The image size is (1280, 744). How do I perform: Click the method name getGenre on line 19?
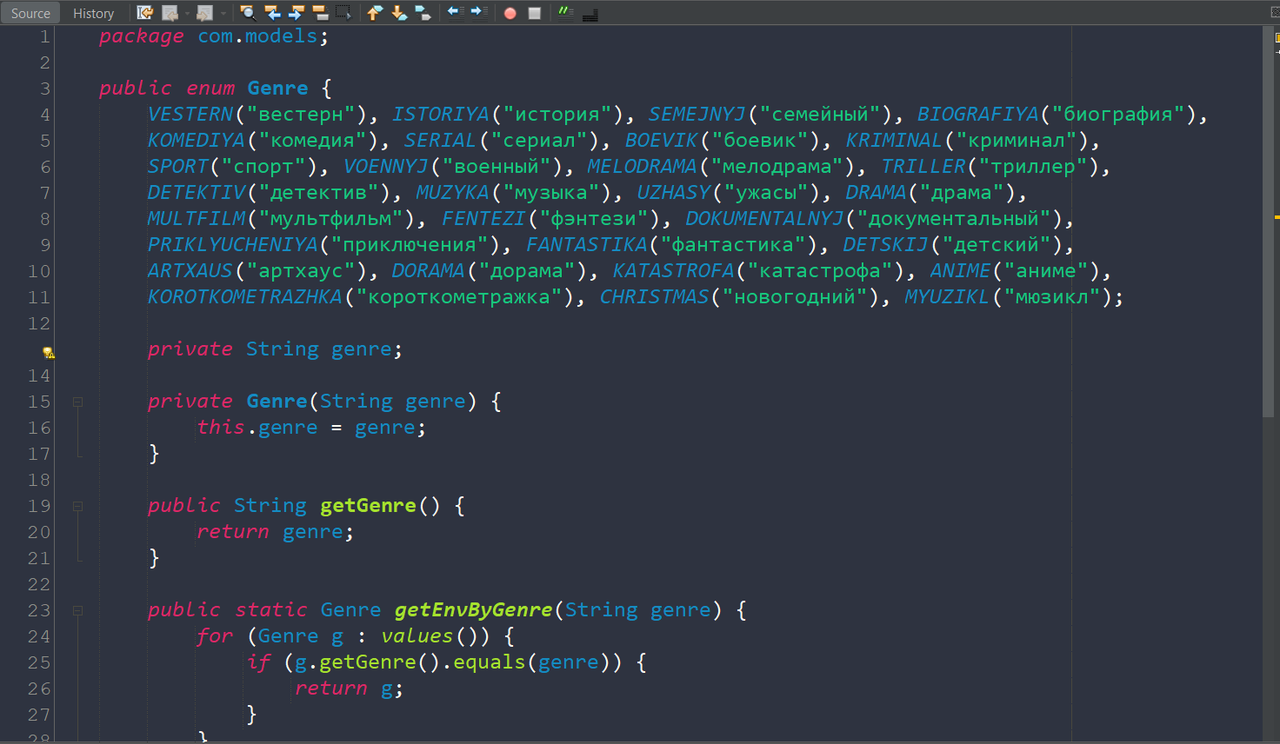pyautogui.click(x=368, y=505)
